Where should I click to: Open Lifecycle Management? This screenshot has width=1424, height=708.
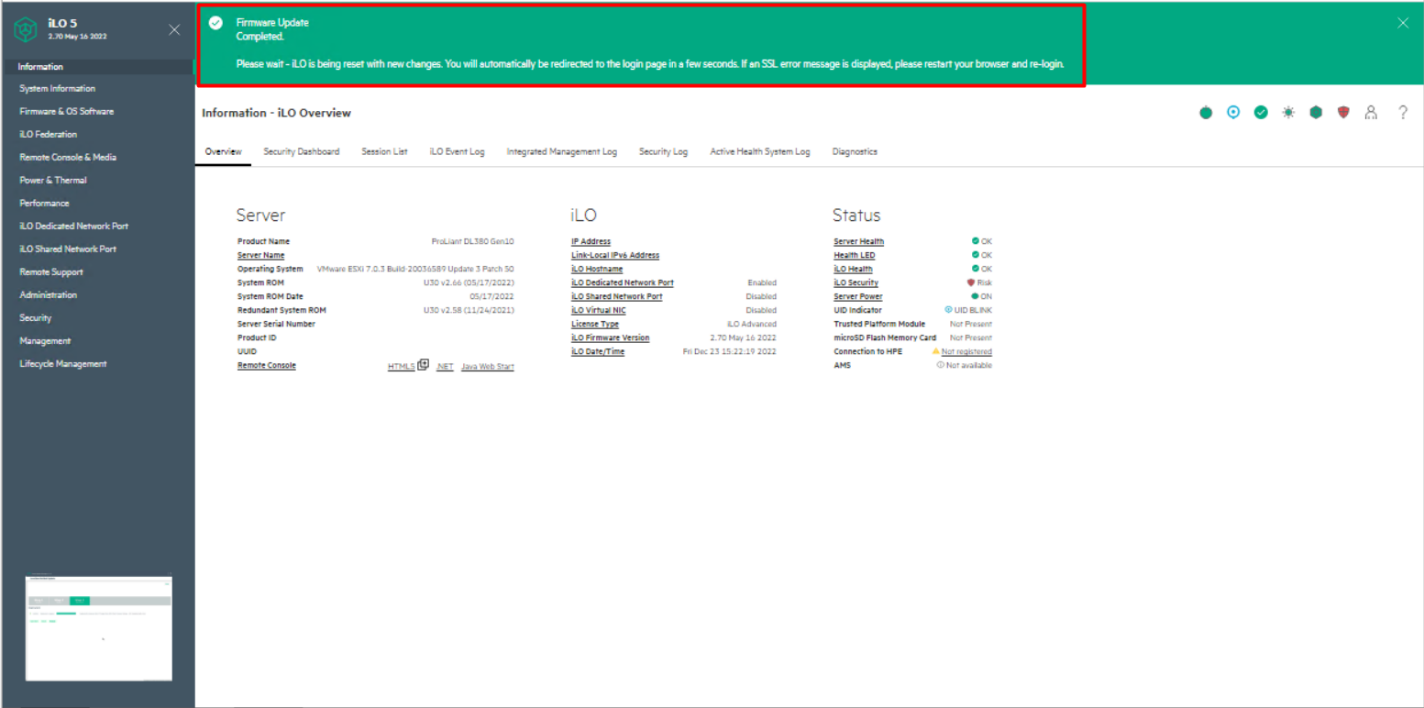point(63,364)
